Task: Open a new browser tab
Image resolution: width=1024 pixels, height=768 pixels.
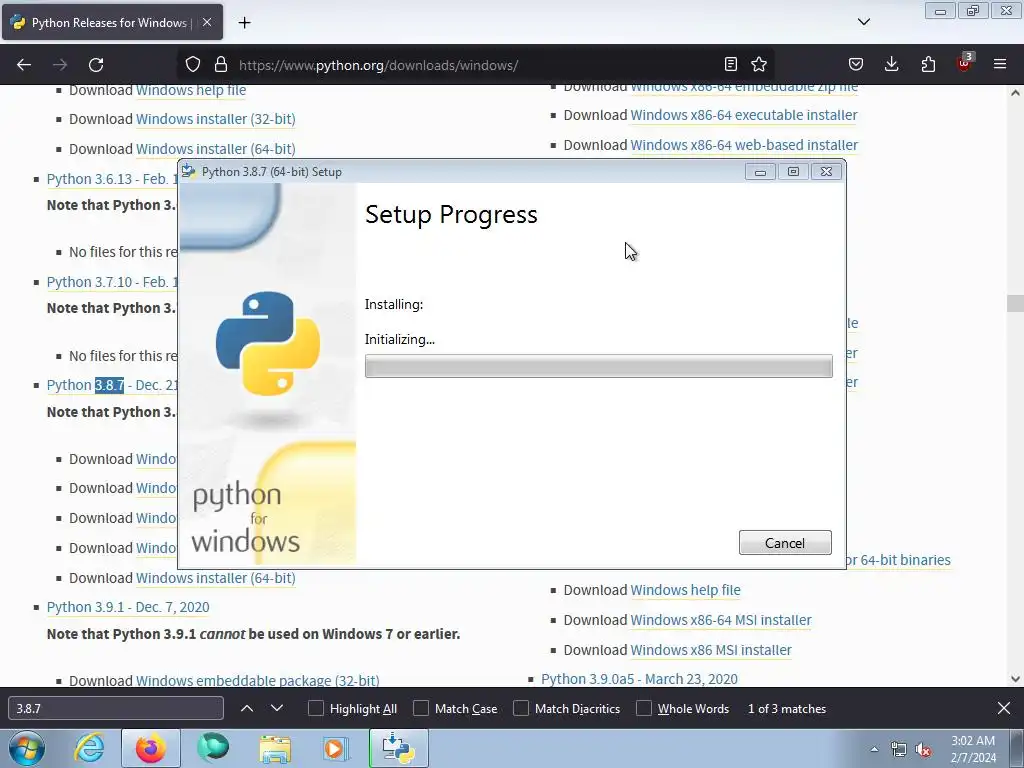Action: click(244, 23)
